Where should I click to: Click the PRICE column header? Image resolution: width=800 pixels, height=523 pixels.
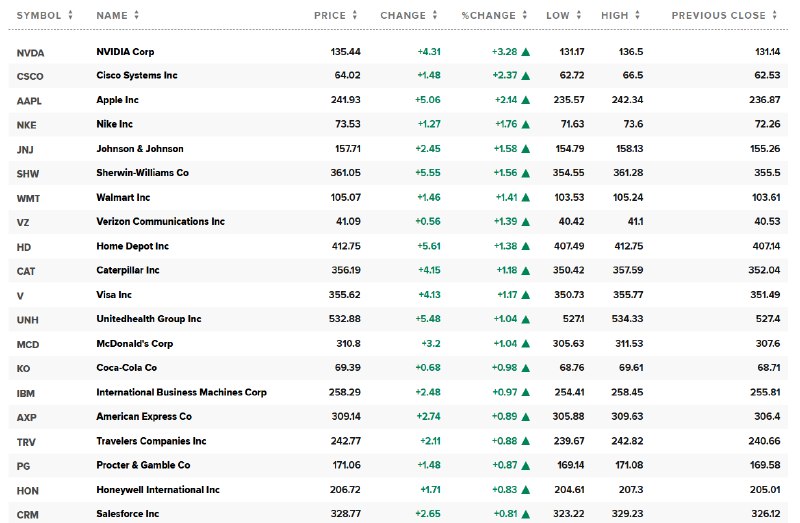330,15
